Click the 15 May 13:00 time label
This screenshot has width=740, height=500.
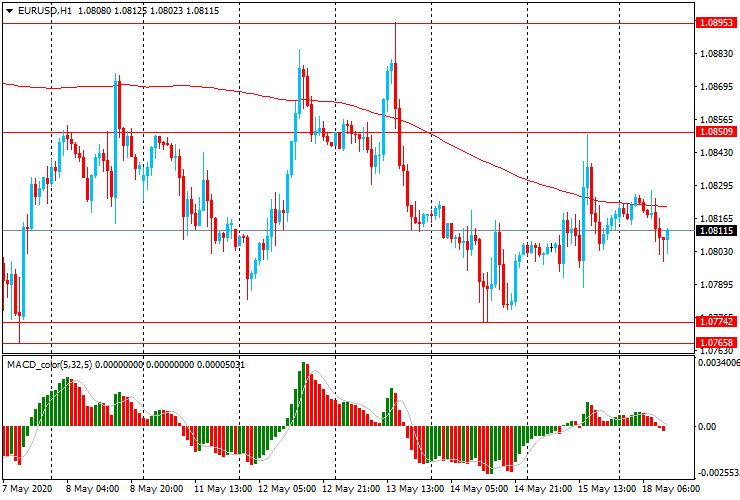(607, 489)
